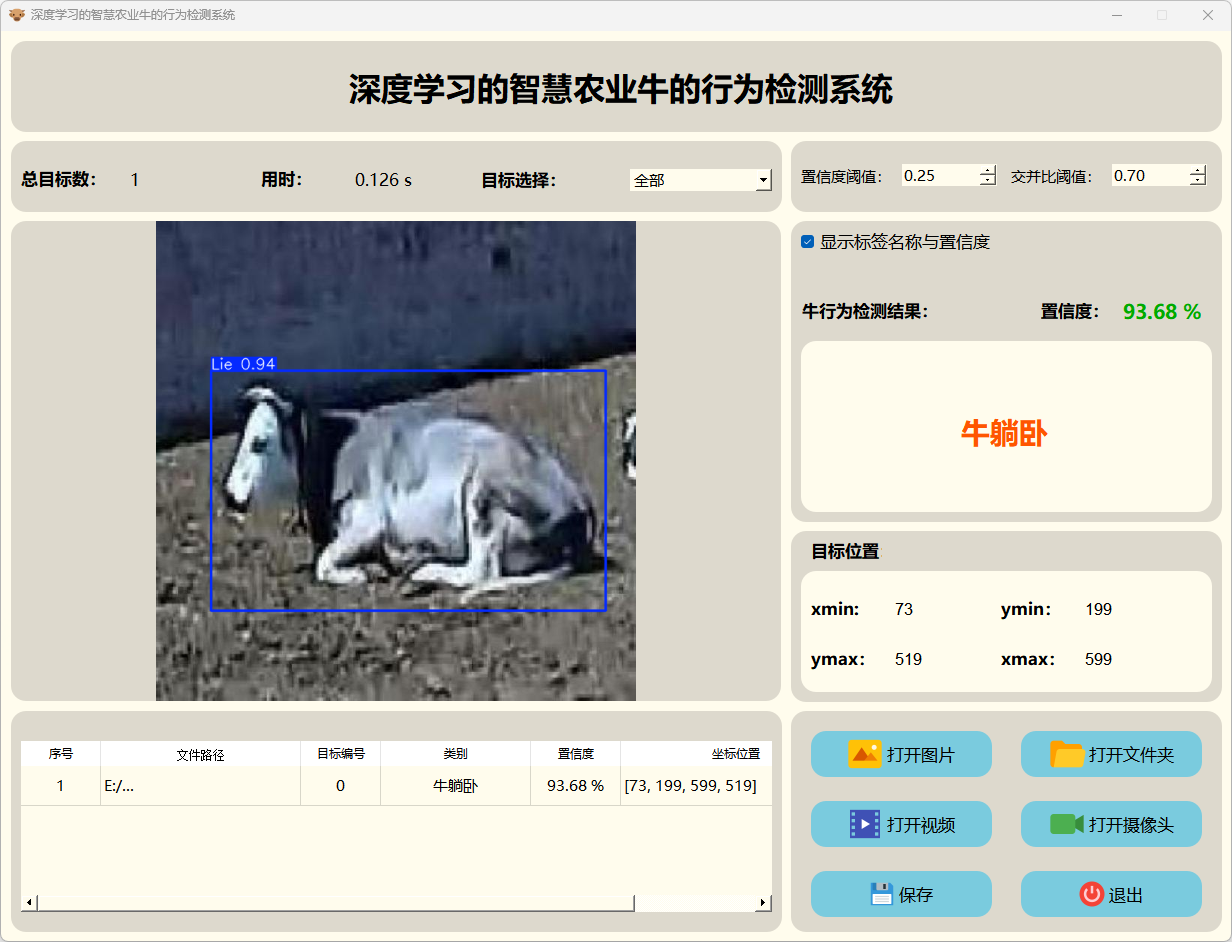The height and width of the screenshot is (942, 1232).
Task: Click the Lie 0.94 label on image
Action: [x=243, y=364]
